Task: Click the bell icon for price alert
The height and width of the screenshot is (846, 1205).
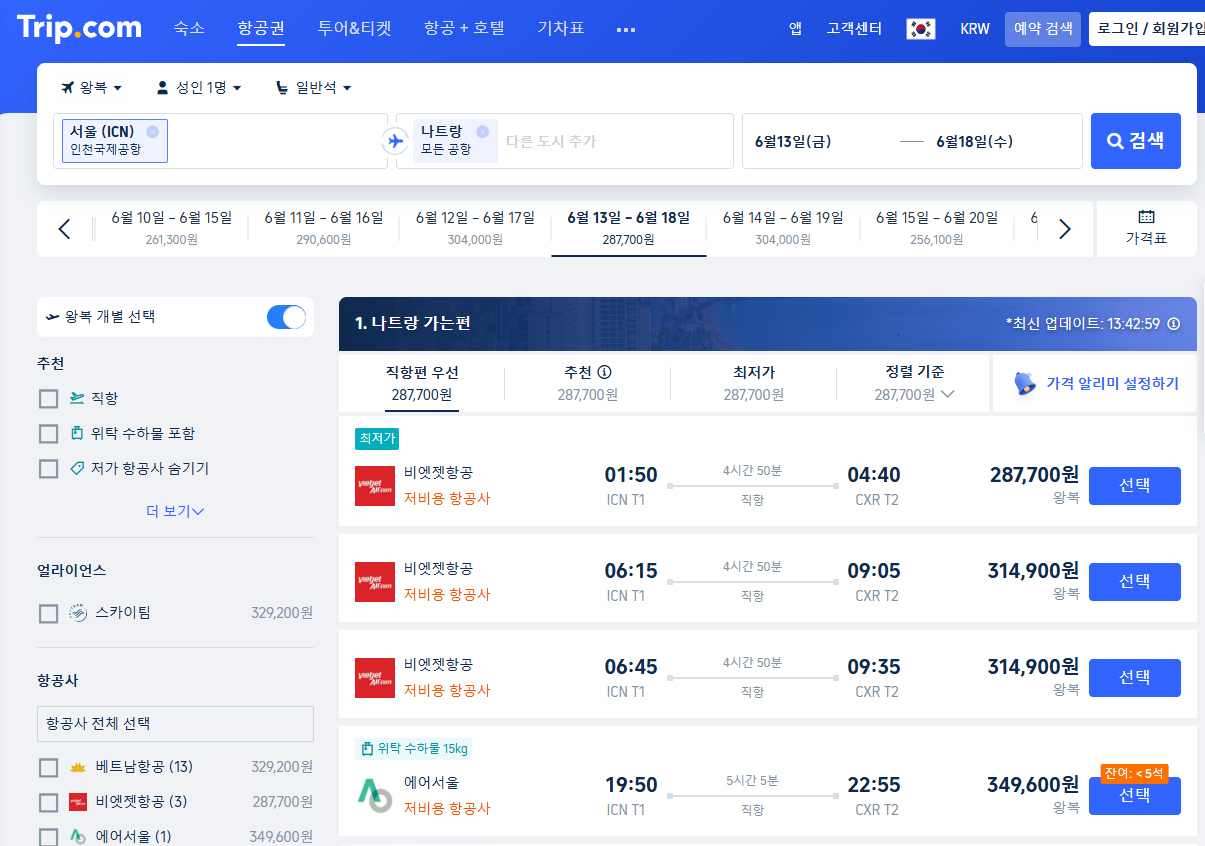Action: (1024, 383)
